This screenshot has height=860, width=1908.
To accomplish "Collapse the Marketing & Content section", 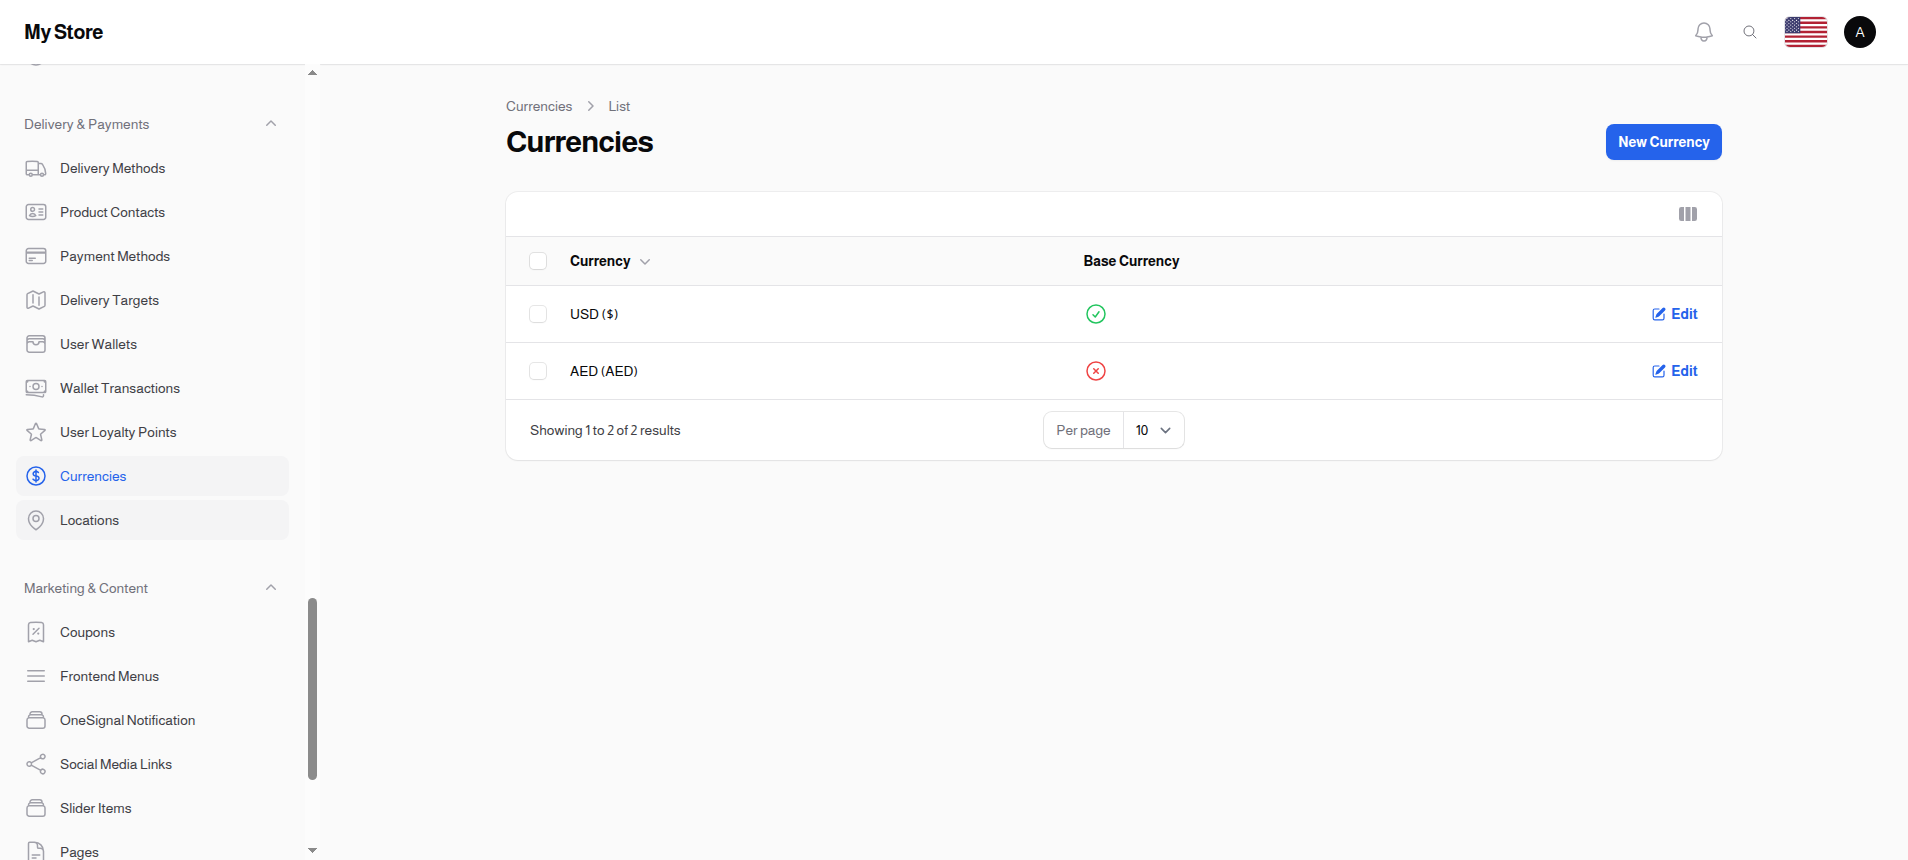I will click(x=270, y=588).
